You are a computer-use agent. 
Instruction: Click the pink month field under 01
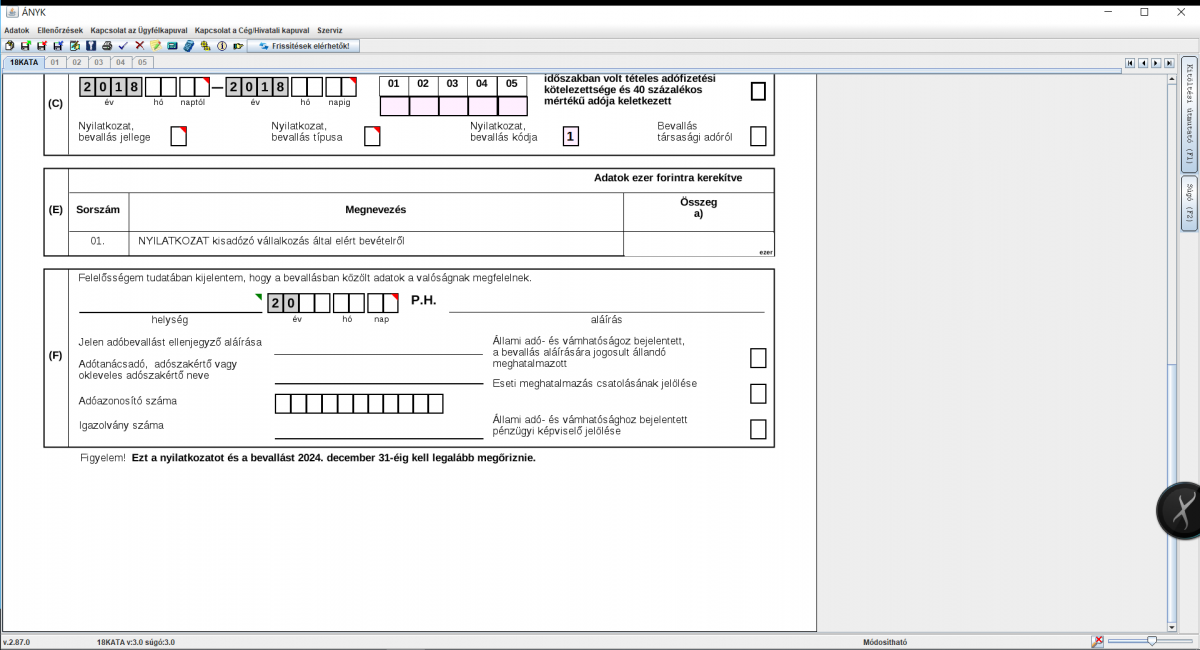pyautogui.click(x=394, y=106)
